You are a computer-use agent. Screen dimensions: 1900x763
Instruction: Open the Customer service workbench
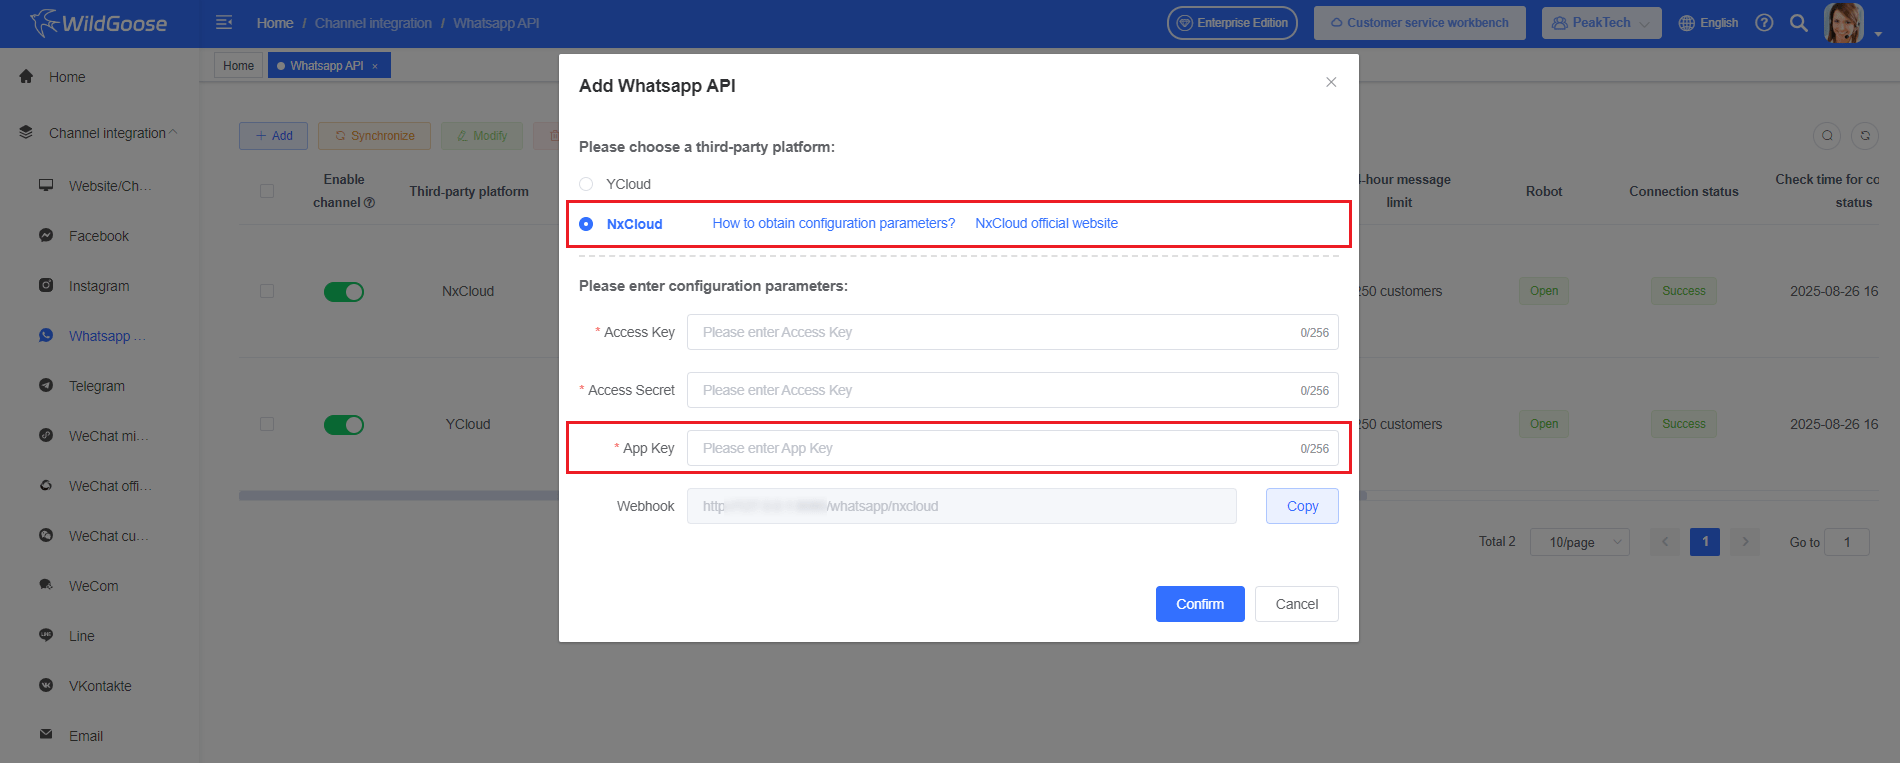1420,23
